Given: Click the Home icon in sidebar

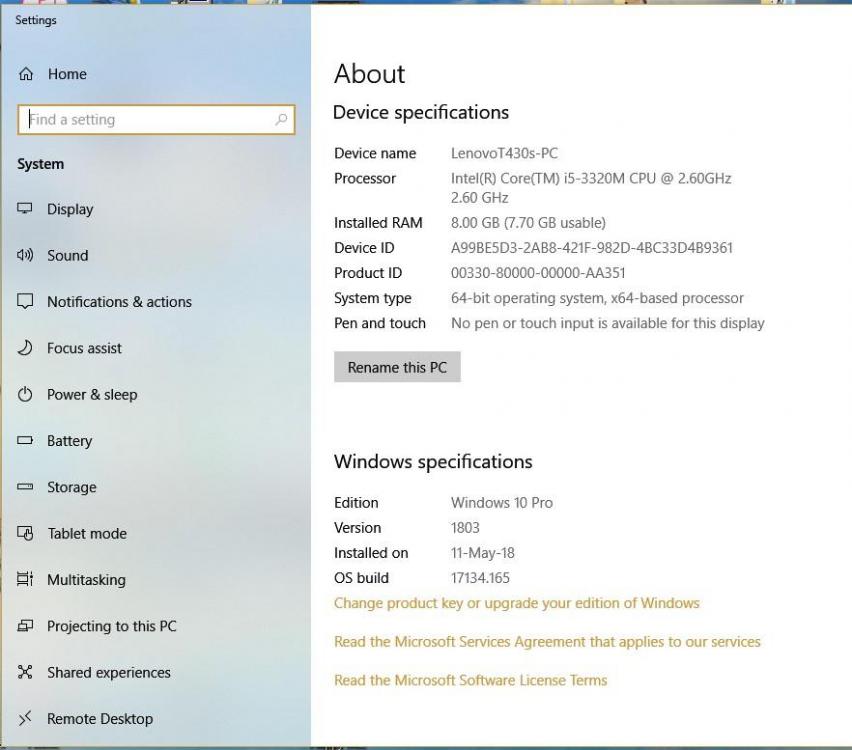Looking at the screenshot, I should click(x=26, y=74).
